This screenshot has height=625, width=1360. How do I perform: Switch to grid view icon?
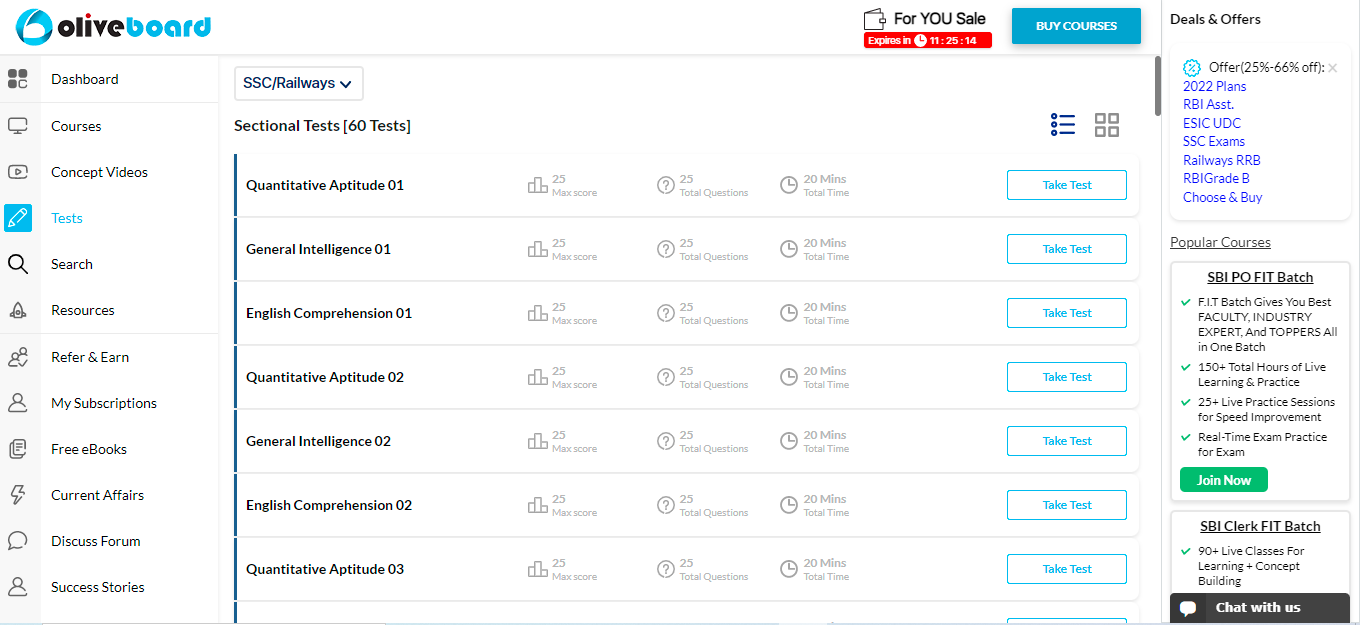pyautogui.click(x=1107, y=125)
